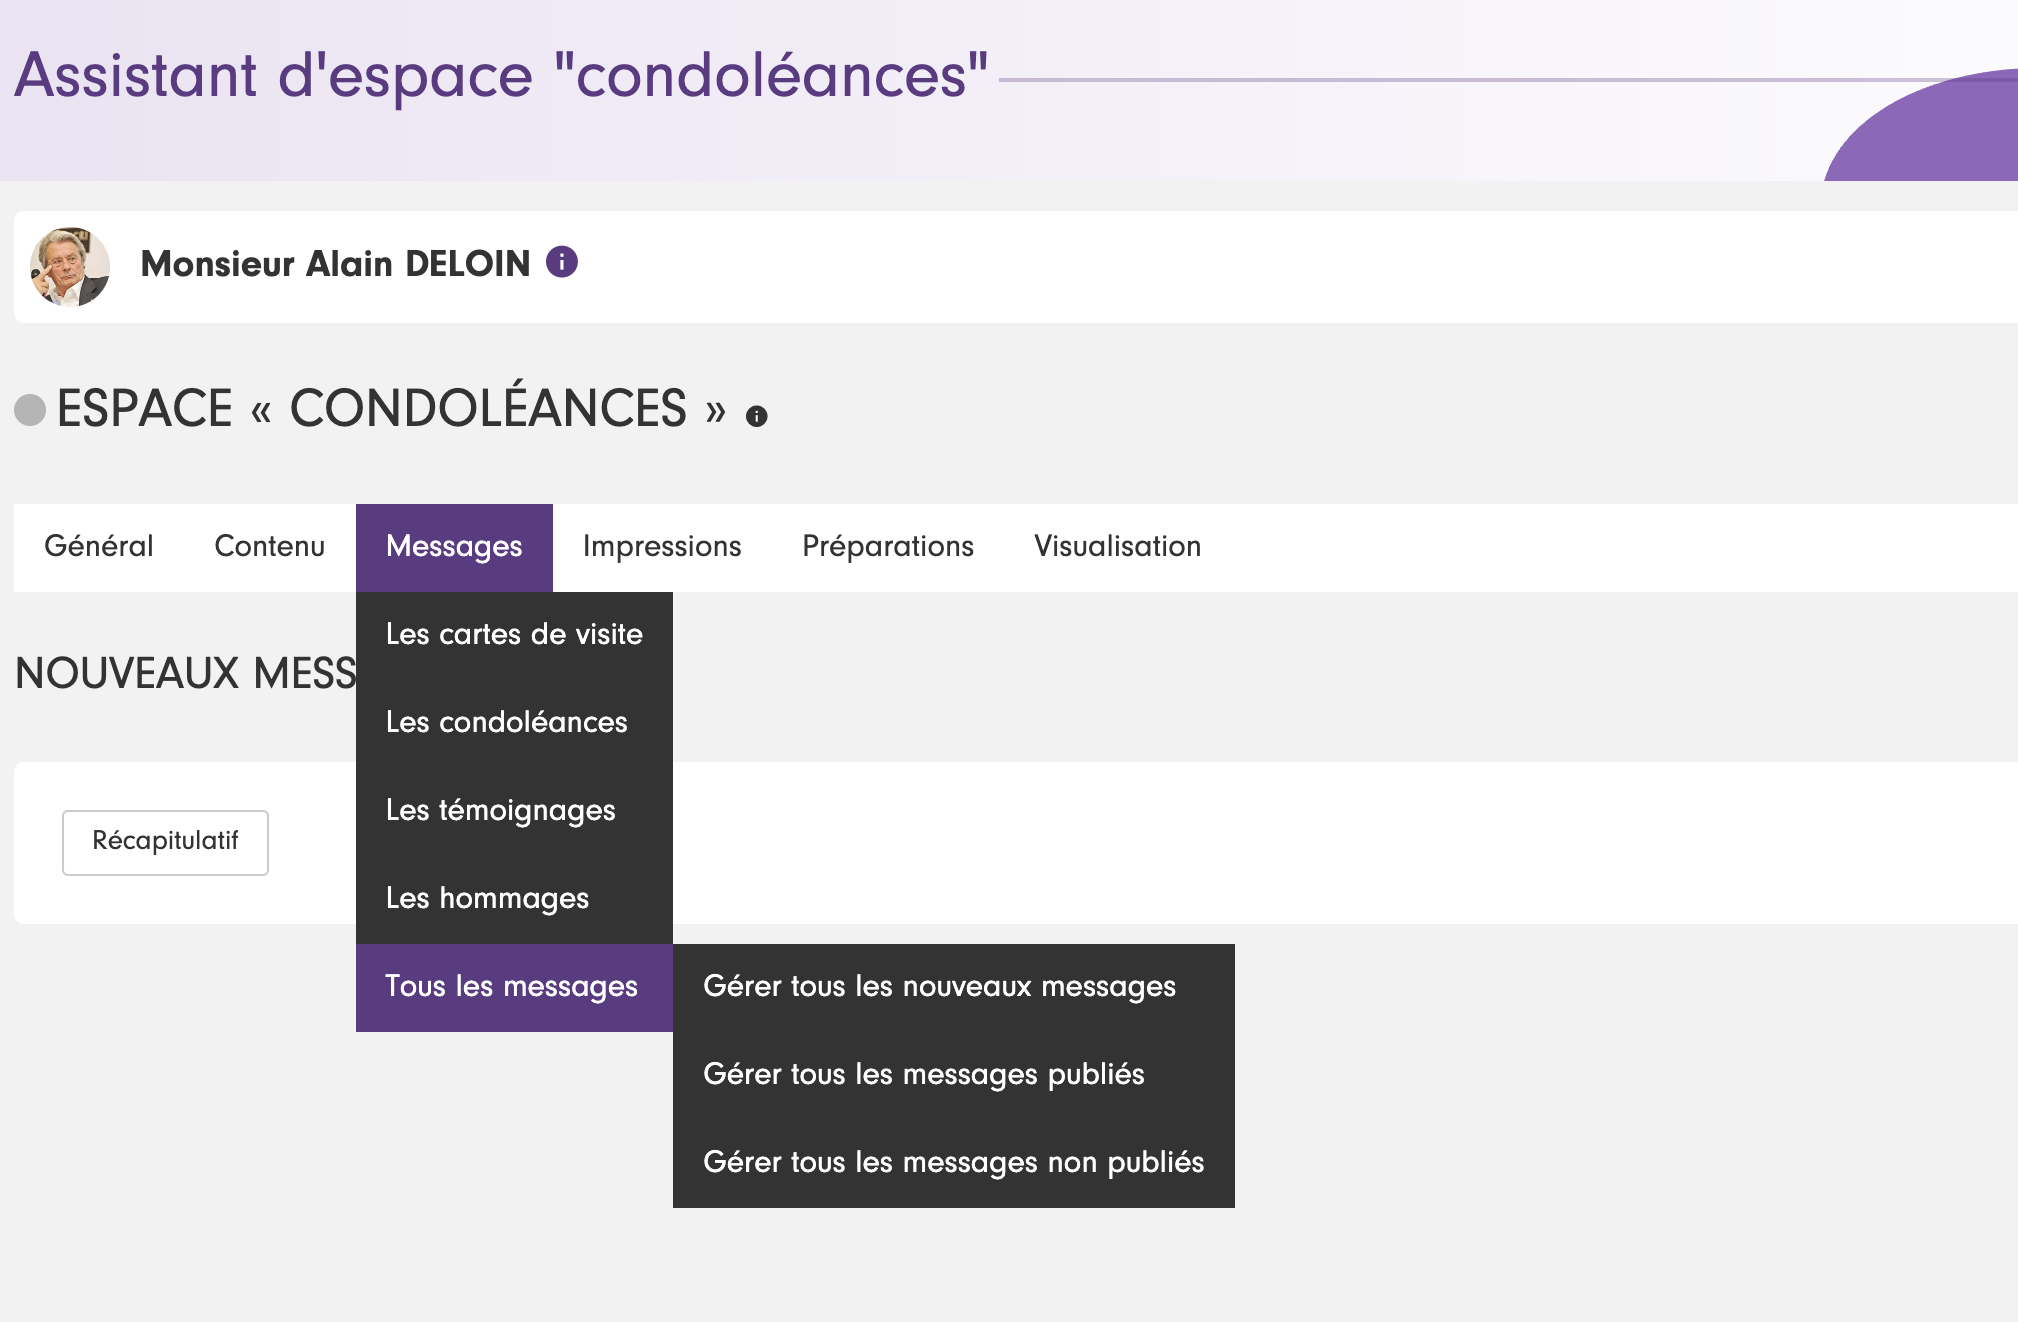Screen dimensions: 2018x1322
Task: Go to the Préparations tab
Action: 888,546
